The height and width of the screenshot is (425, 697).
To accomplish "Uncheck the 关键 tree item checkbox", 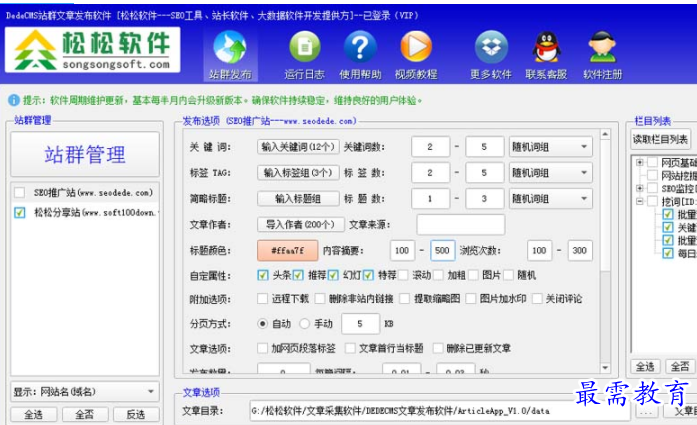I will (x=668, y=227).
